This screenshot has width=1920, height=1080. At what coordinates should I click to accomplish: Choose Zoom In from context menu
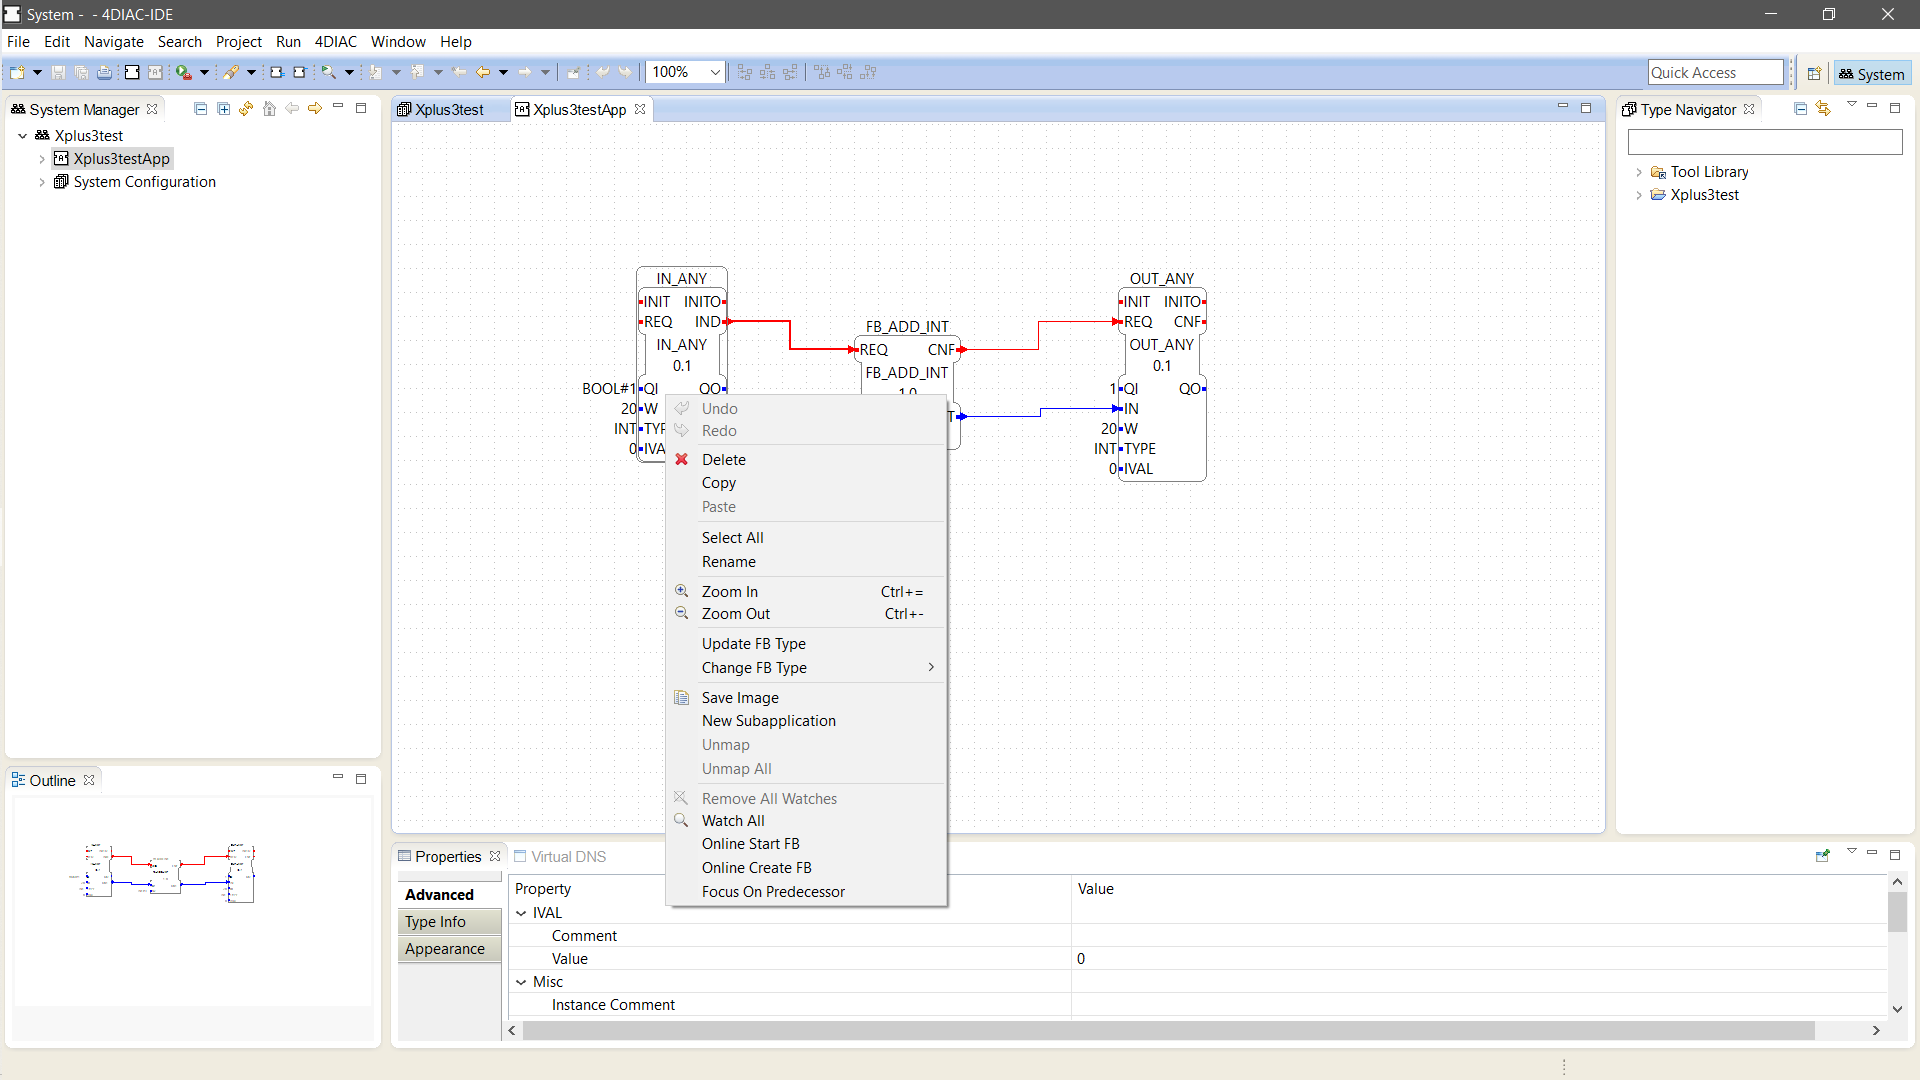(x=807, y=592)
